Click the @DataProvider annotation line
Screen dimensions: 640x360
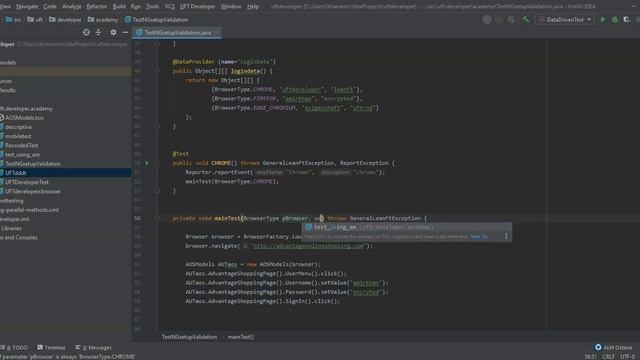coord(224,62)
